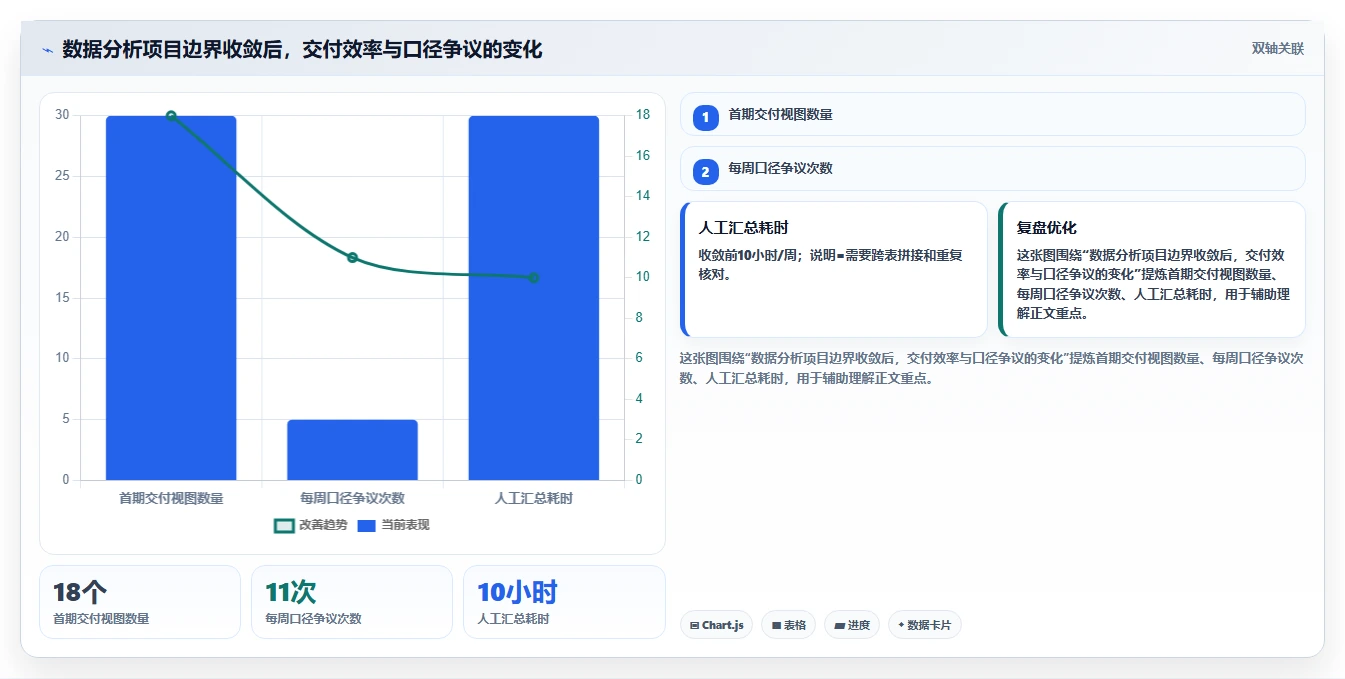Click the lightning icon beside the title
The image size is (1345, 679).
(47, 50)
